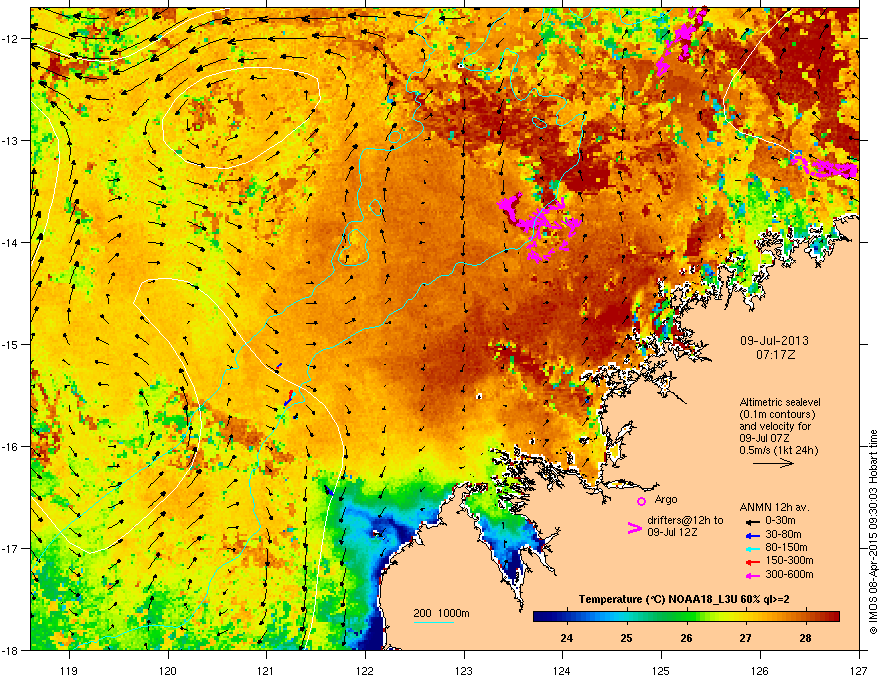Click longitude axis label 125
Screen dimensions: 880x680
pyautogui.click(x=662, y=671)
